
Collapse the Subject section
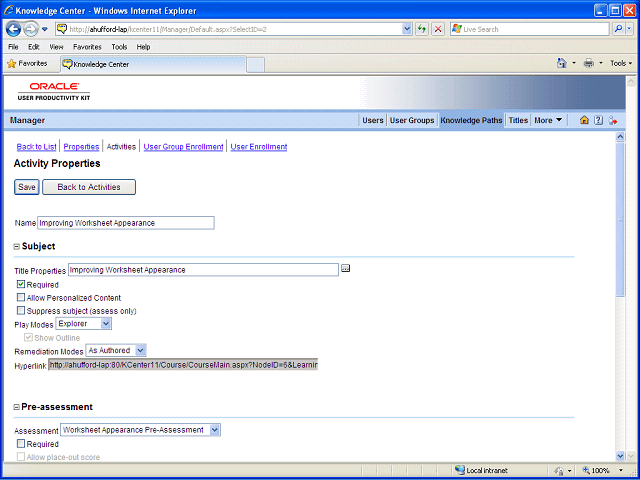17,247
